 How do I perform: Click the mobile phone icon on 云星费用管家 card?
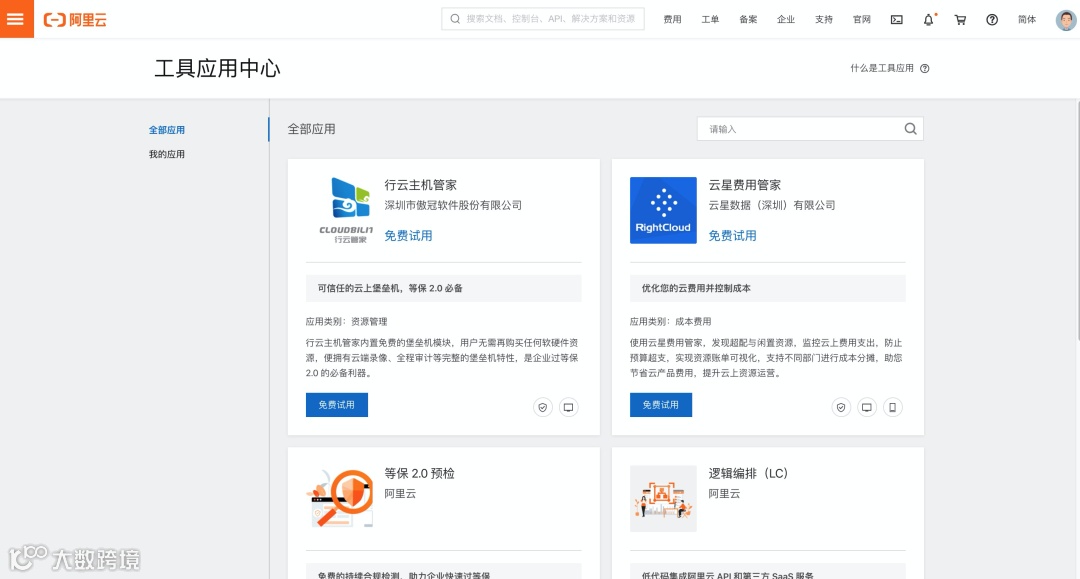tap(893, 408)
